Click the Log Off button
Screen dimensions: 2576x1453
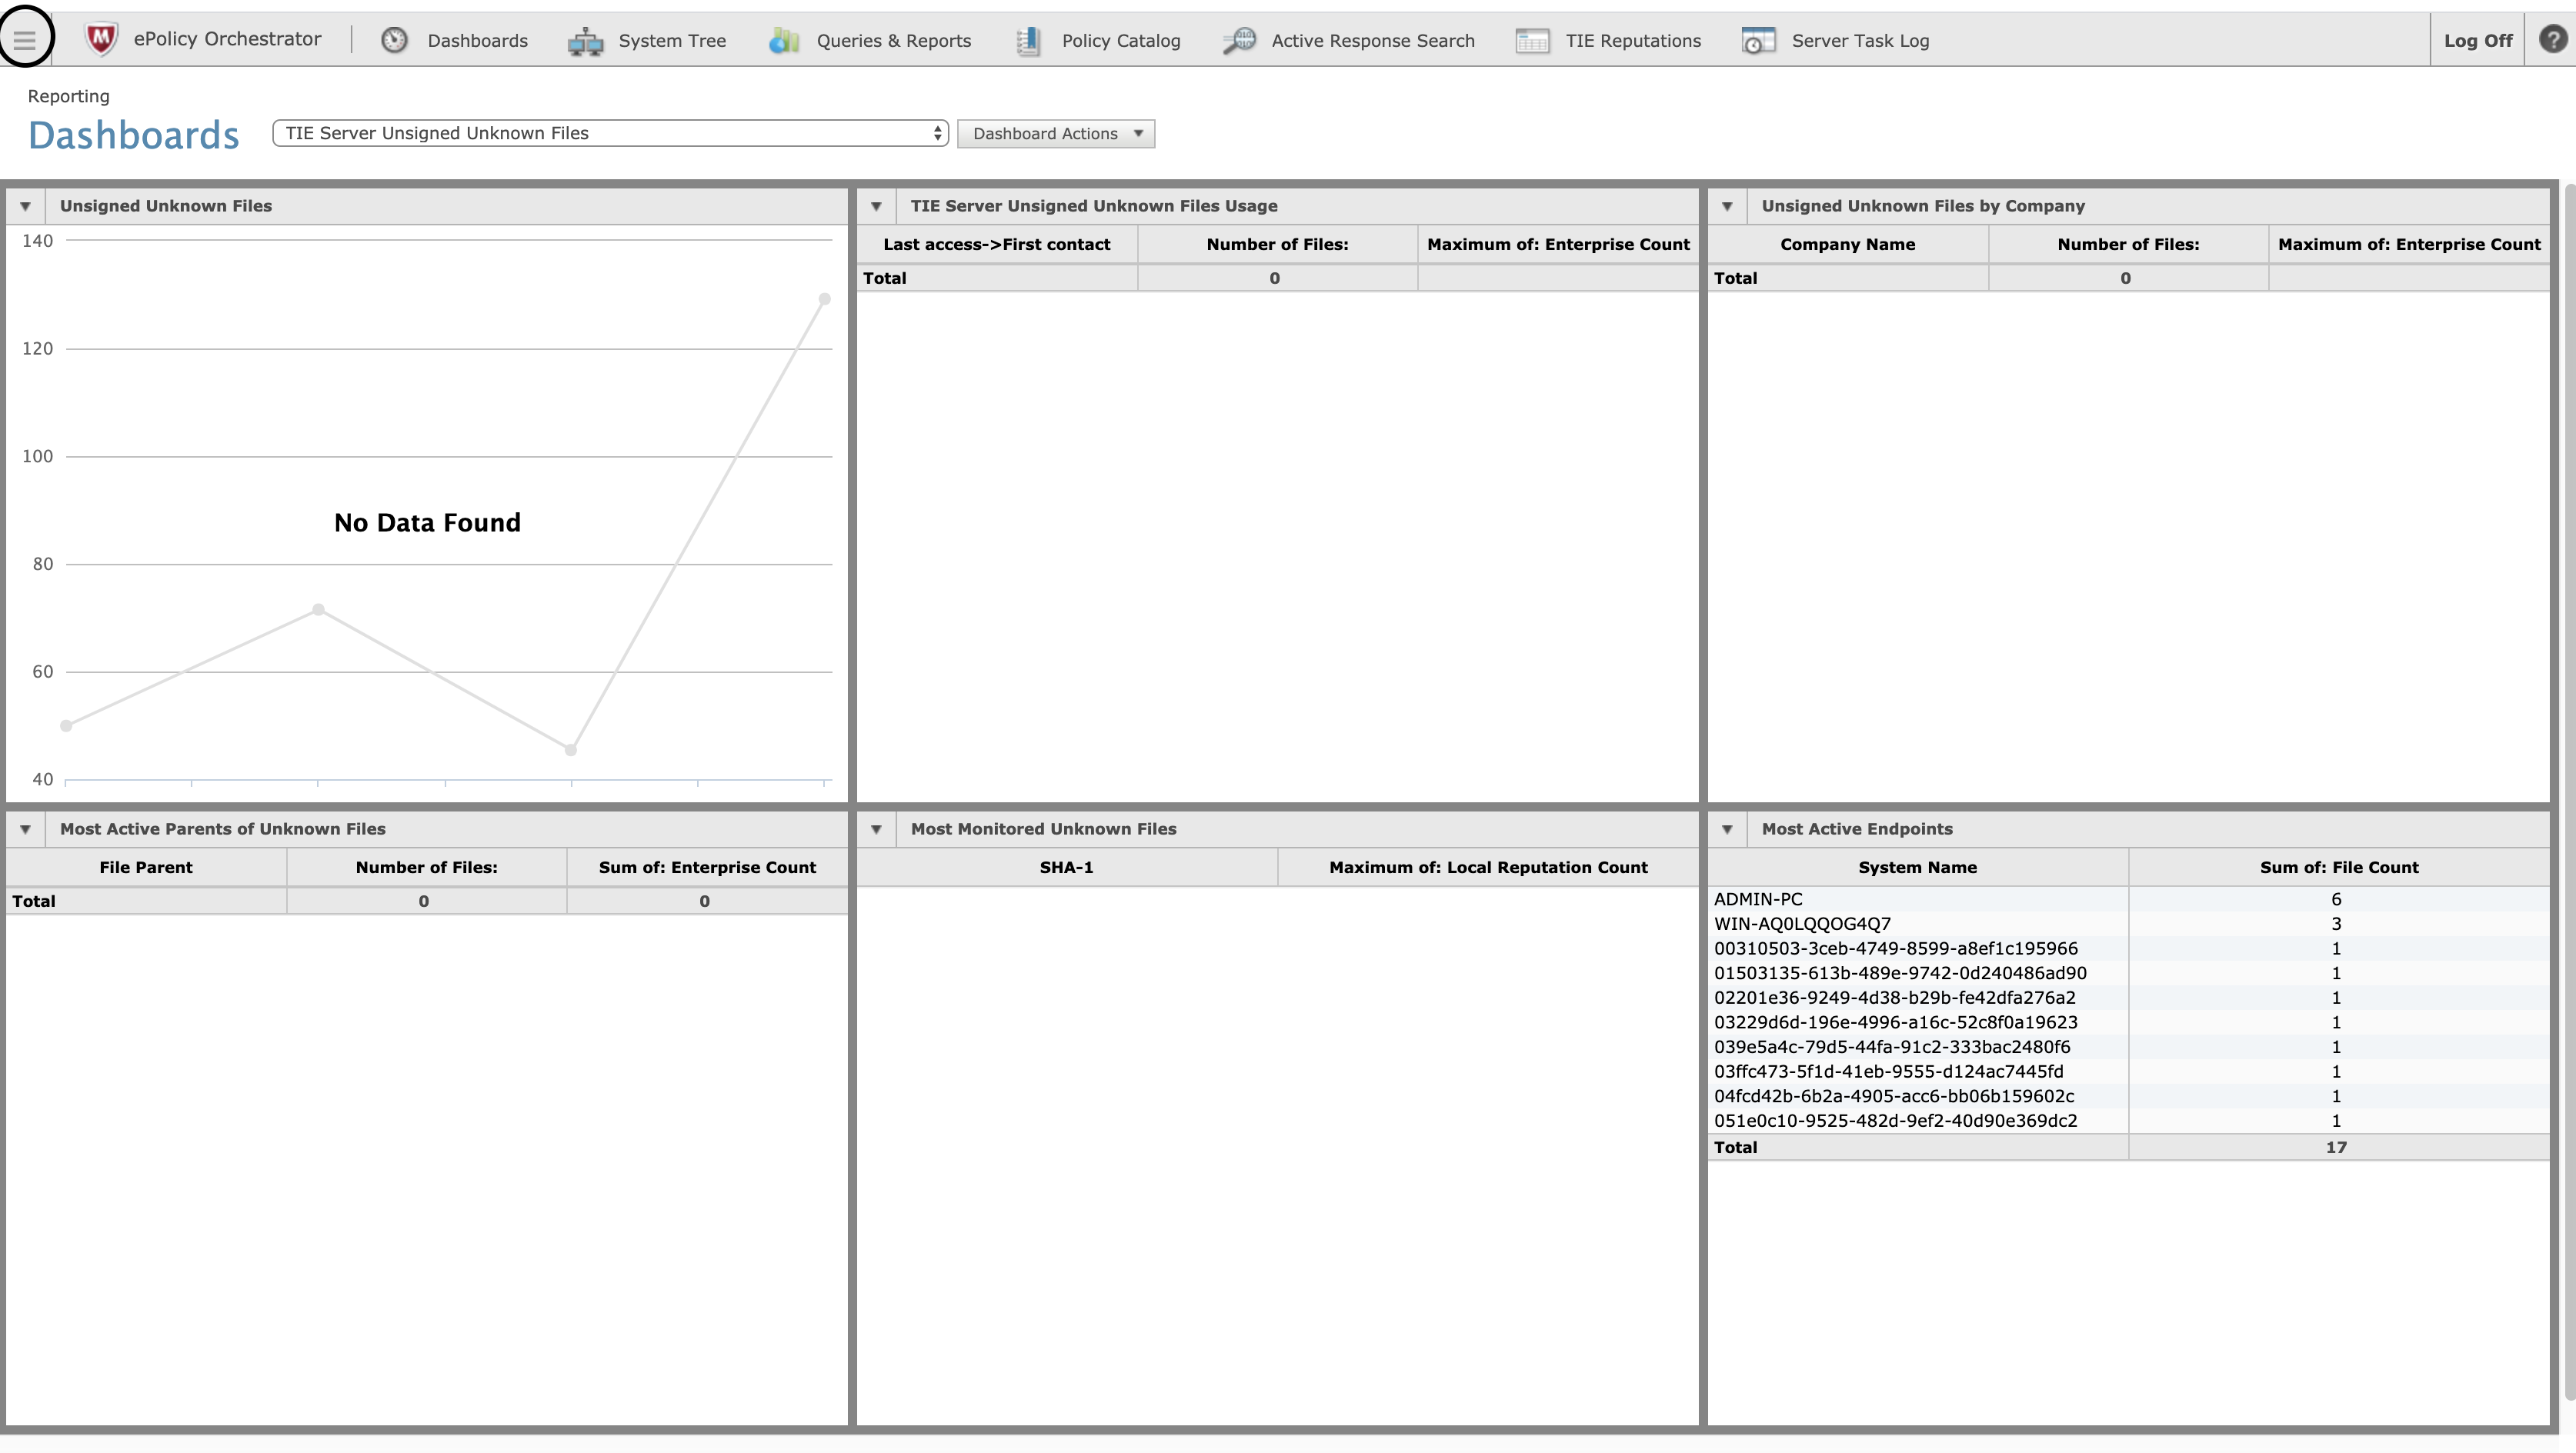coord(2477,41)
